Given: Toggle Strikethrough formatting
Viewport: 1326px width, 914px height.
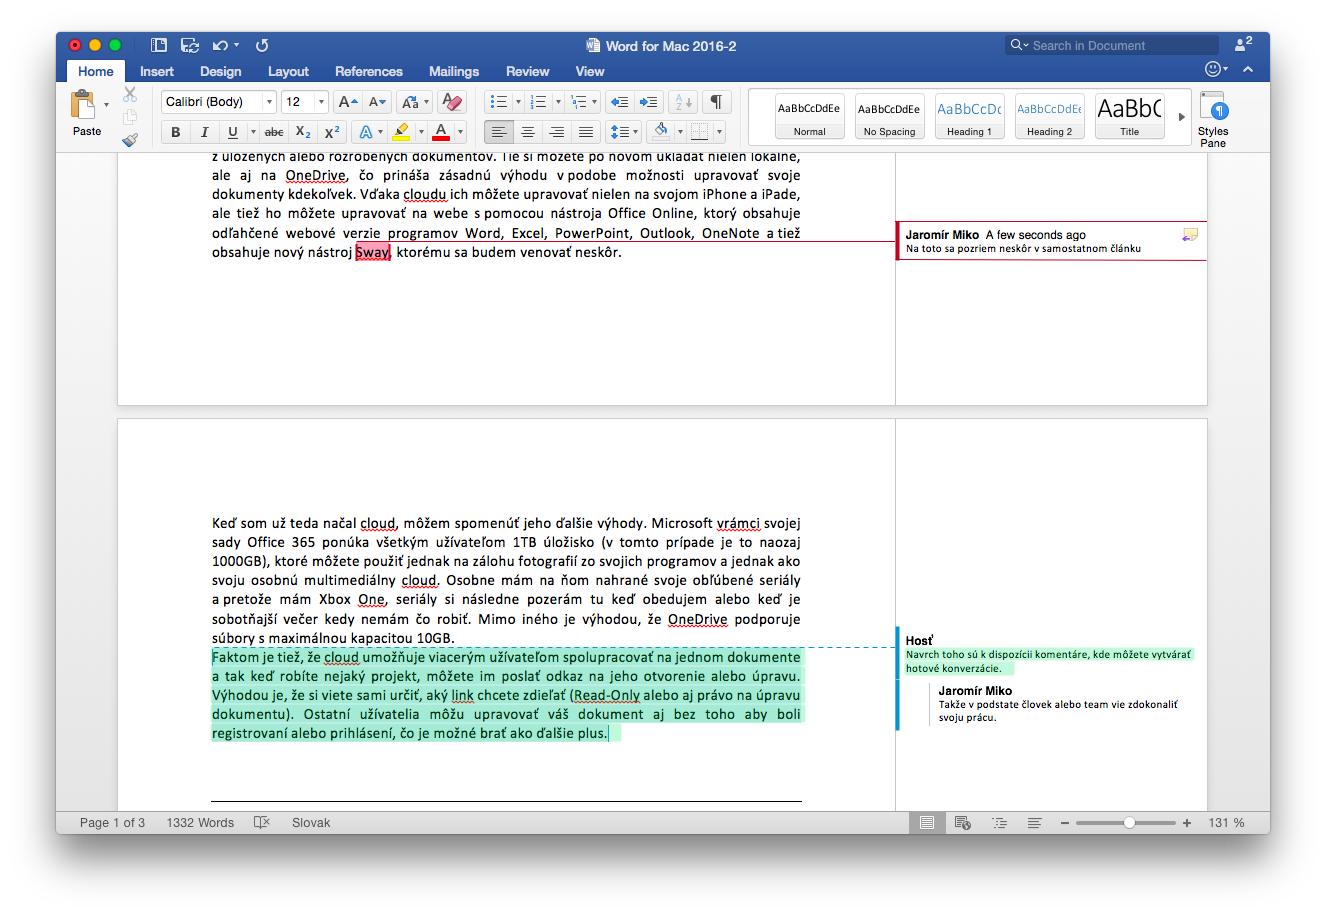Looking at the screenshot, I should pyautogui.click(x=274, y=132).
